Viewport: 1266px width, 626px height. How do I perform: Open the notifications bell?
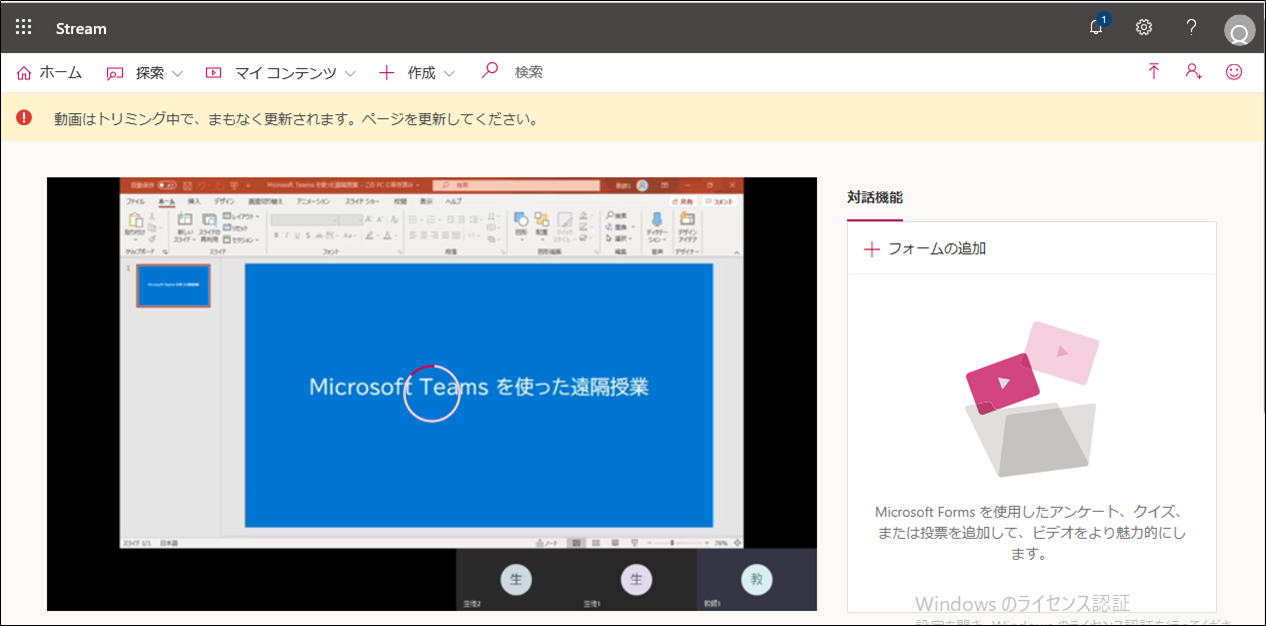click(x=1097, y=27)
